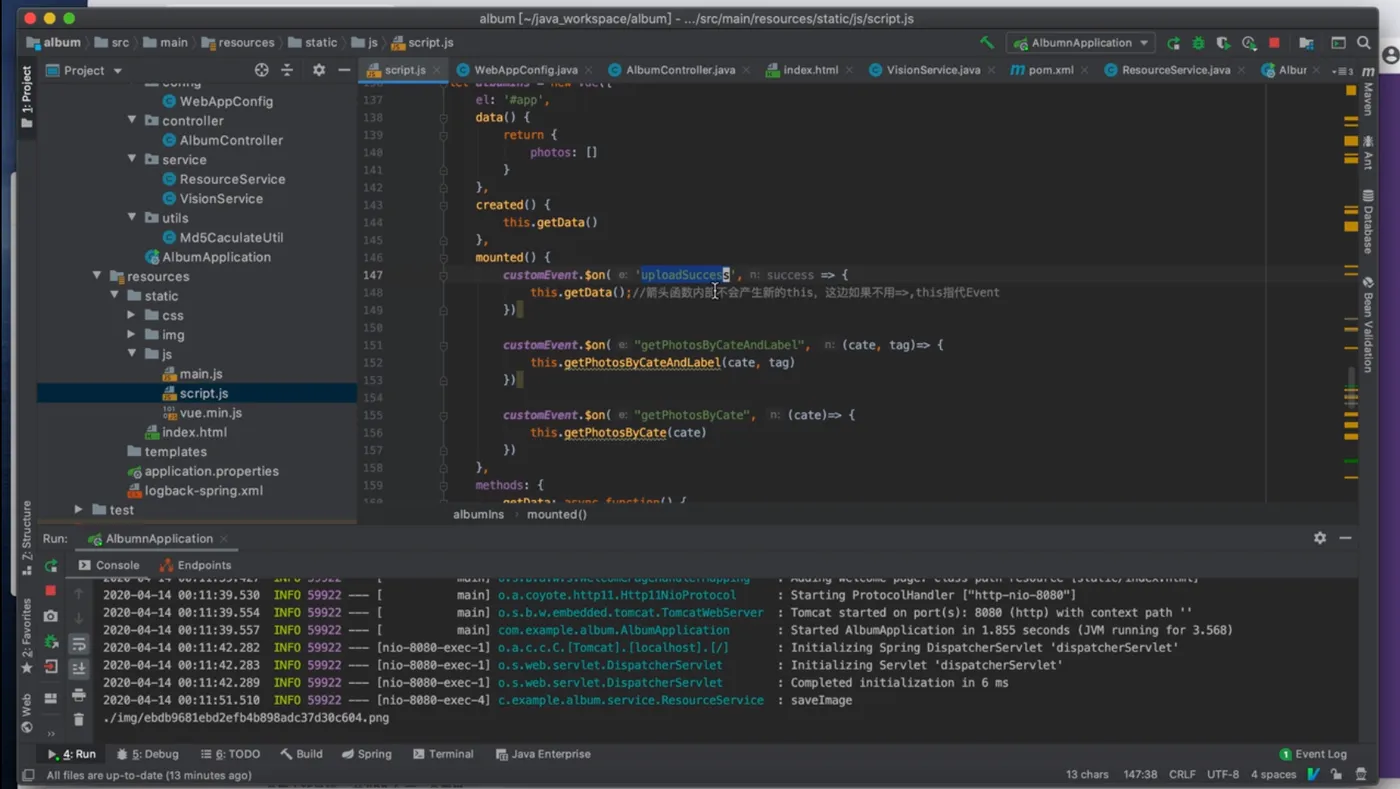Screen dimensions: 1400x789
Task: Click the Clear All trash icon
Action: tap(79, 720)
